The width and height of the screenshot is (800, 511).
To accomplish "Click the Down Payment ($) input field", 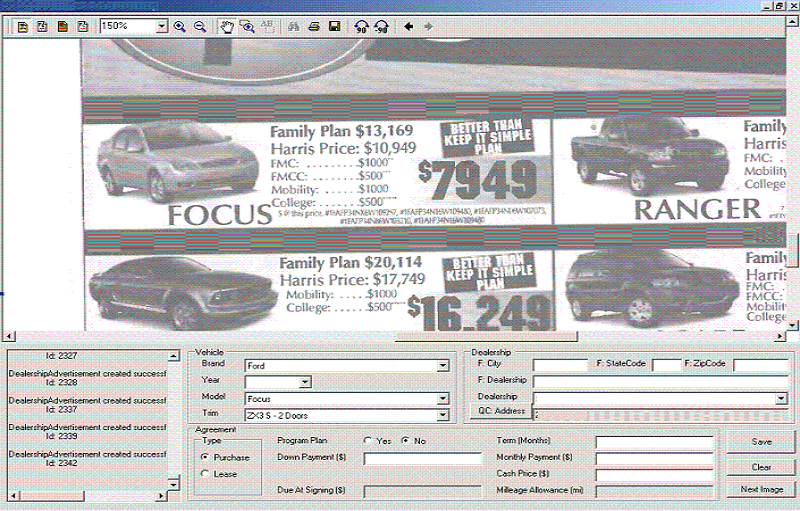I will [422, 459].
